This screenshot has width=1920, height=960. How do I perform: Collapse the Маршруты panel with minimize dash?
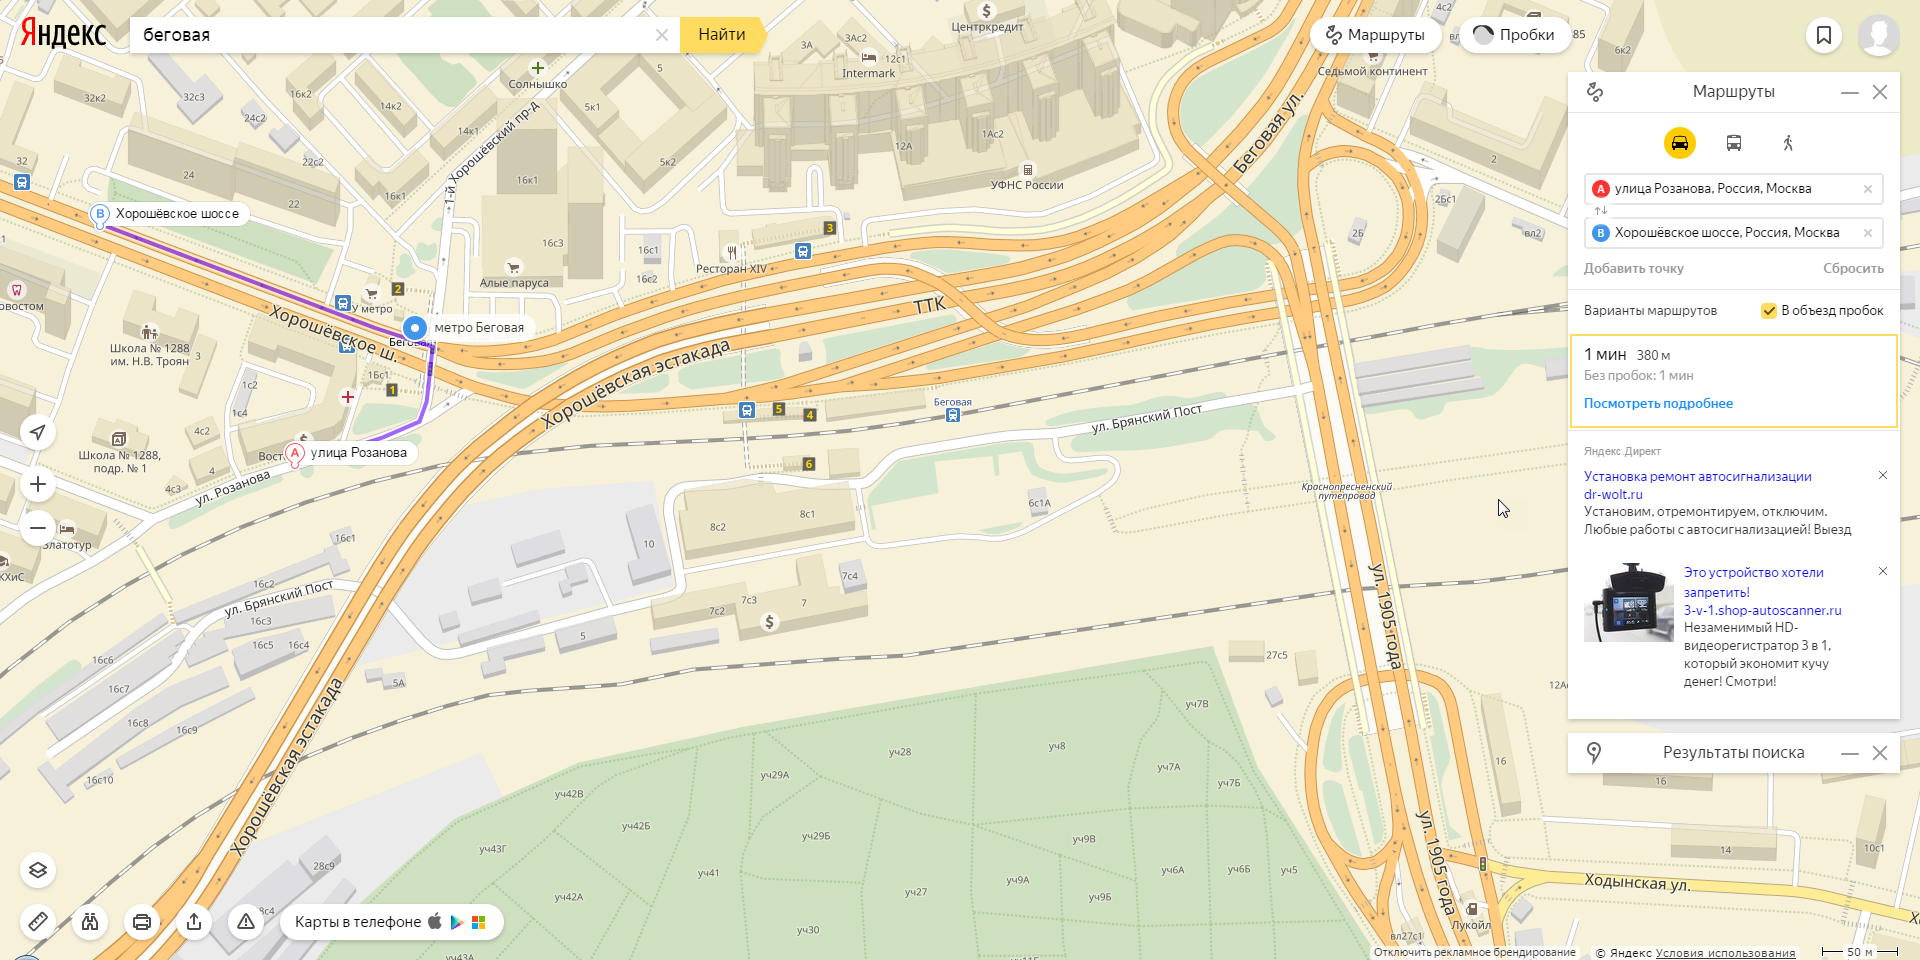(1850, 92)
